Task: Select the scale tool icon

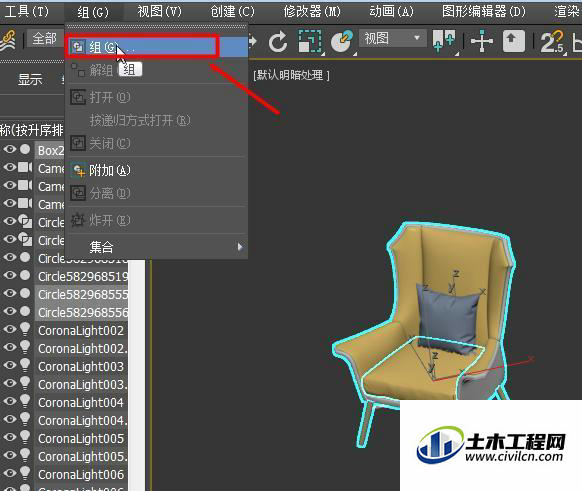Action: (310, 42)
